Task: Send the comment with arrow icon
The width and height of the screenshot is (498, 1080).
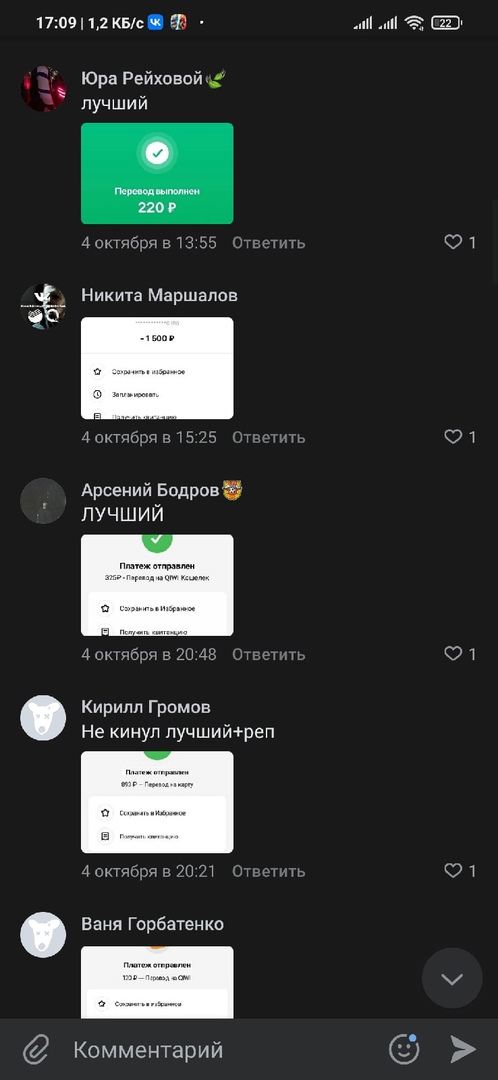Action: tap(463, 1049)
